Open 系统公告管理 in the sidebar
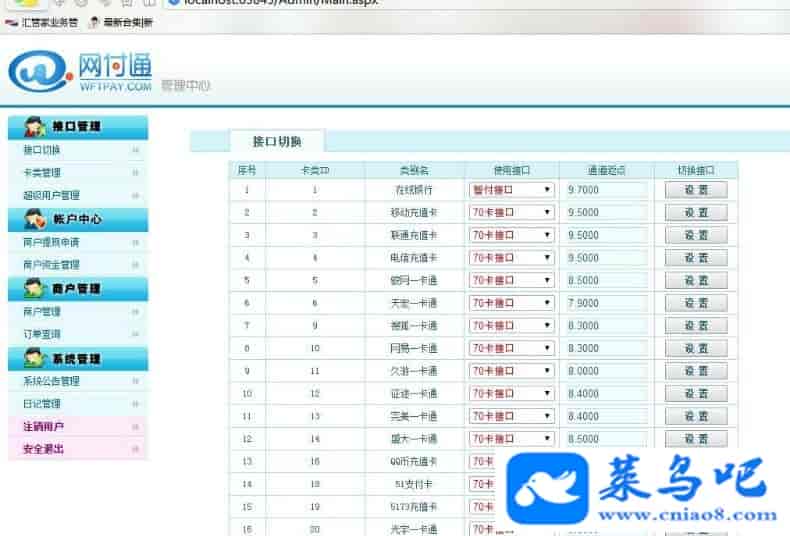The height and width of the screenshot is (536, 790). [x=51, y=381]
